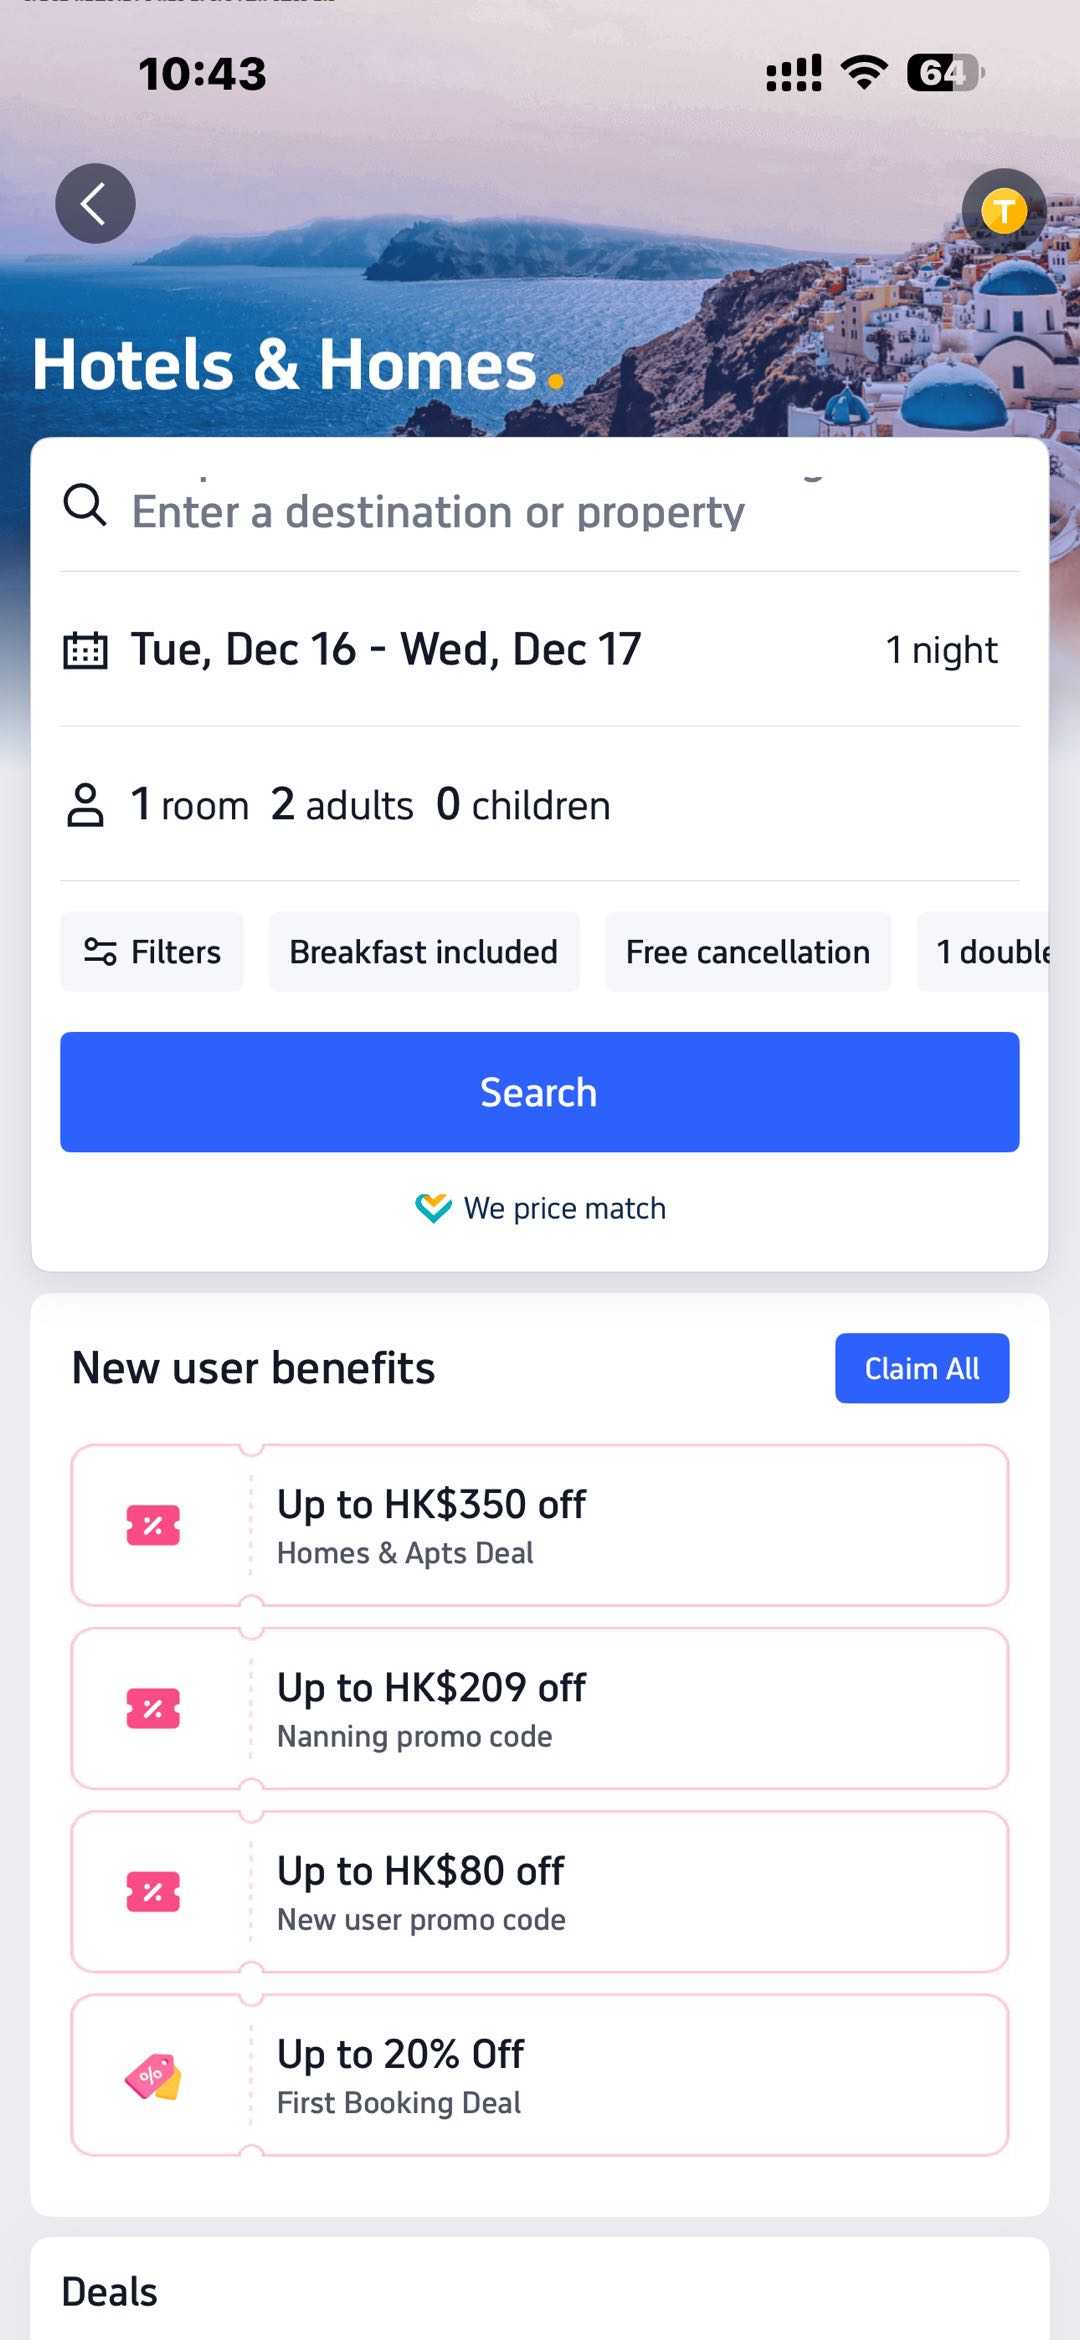
Task: Tap the First Booking Deal tag icon
Action: pyautogui.click(x=153, y=2076)
